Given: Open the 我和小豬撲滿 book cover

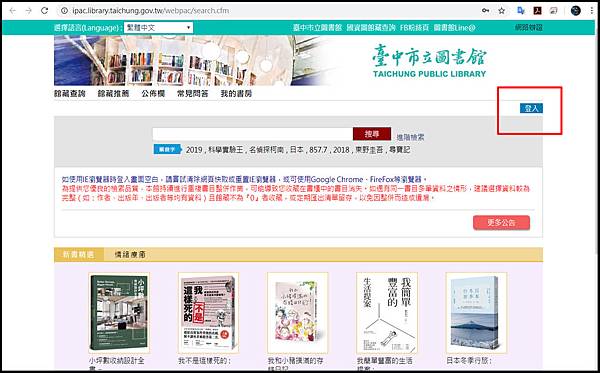Looking at the screenshot, I should (x=297, y=313).
